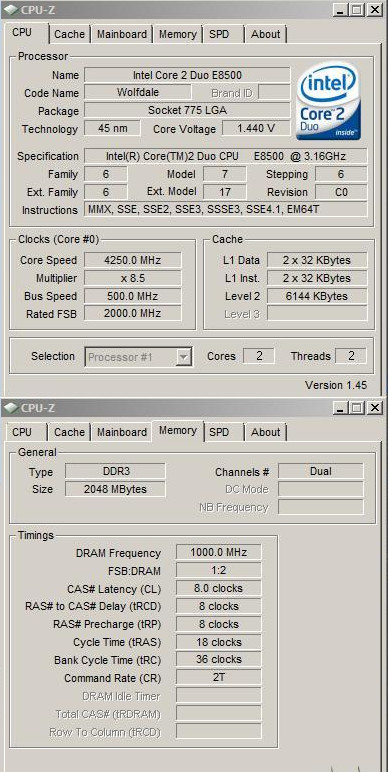The width and height of the screenshot is (388, 772).
Task: Open the Memory tab in top CPU-Z window
Action: click(x=177, y=34)
